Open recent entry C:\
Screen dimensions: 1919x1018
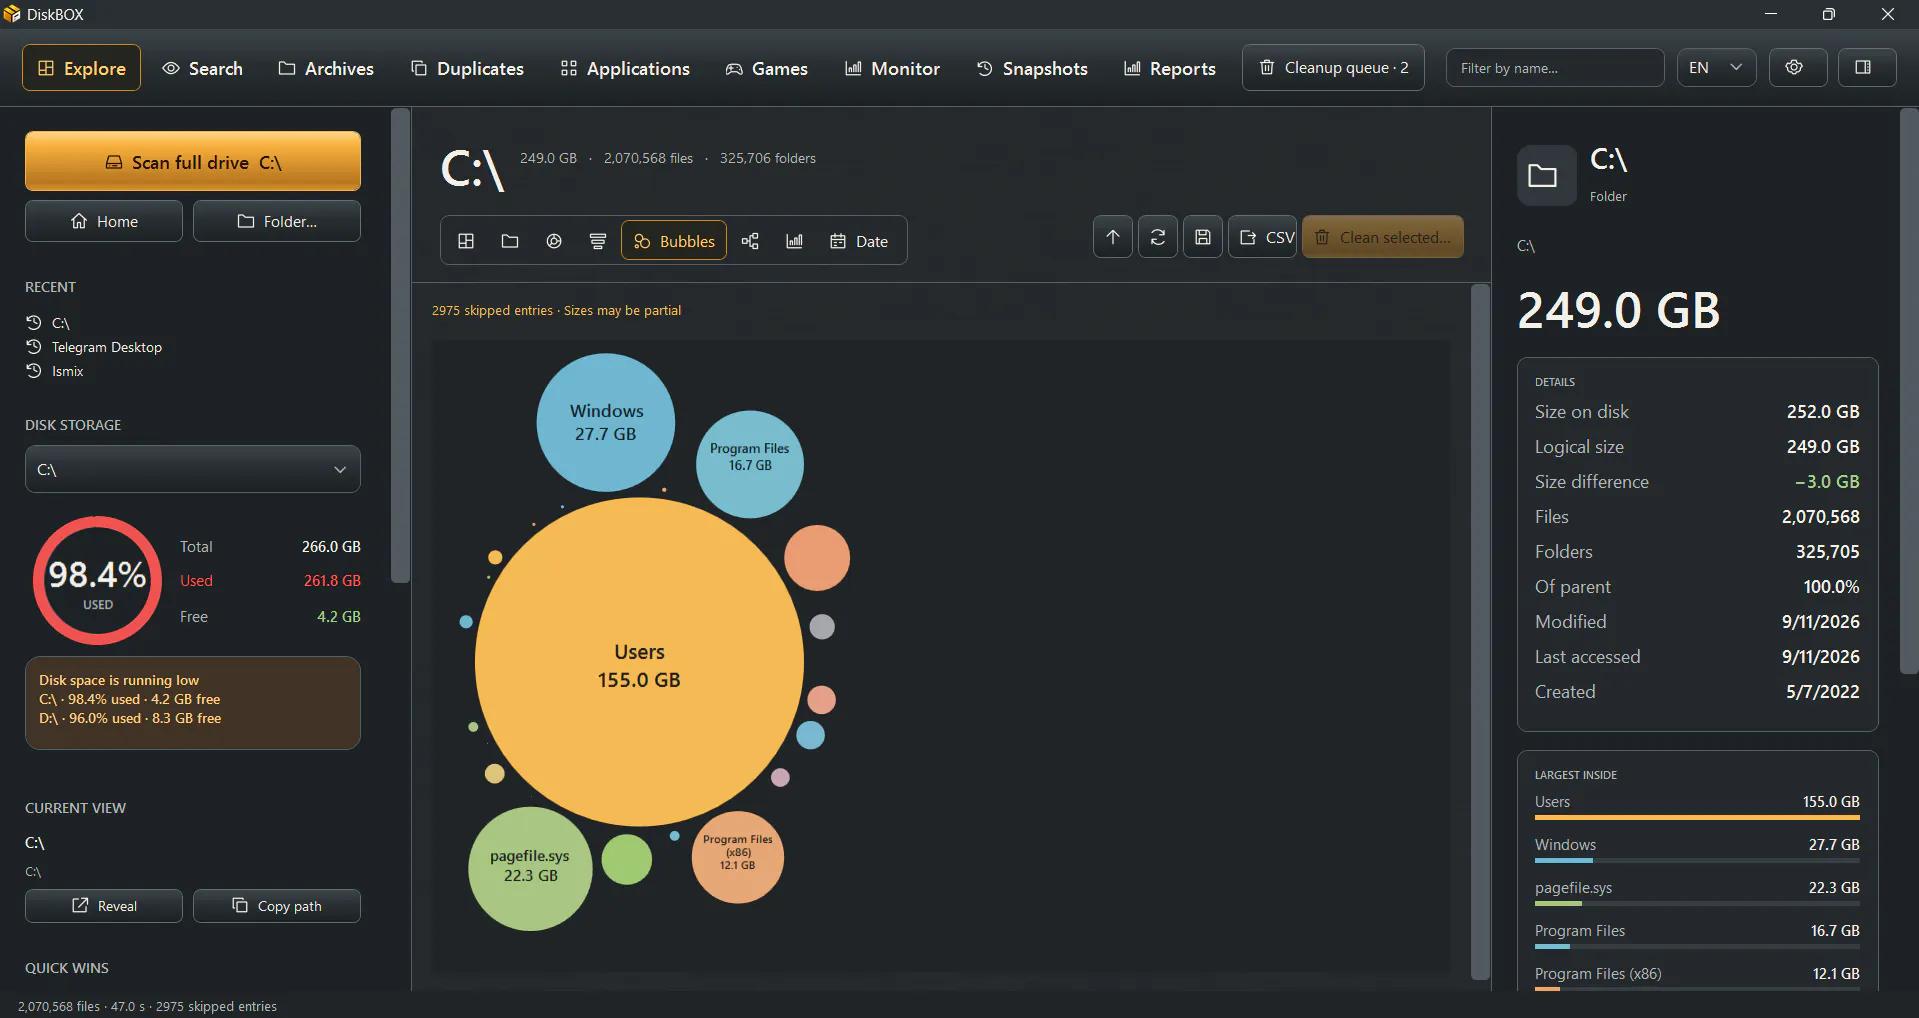pyautogui.click(x=48, y=323)
